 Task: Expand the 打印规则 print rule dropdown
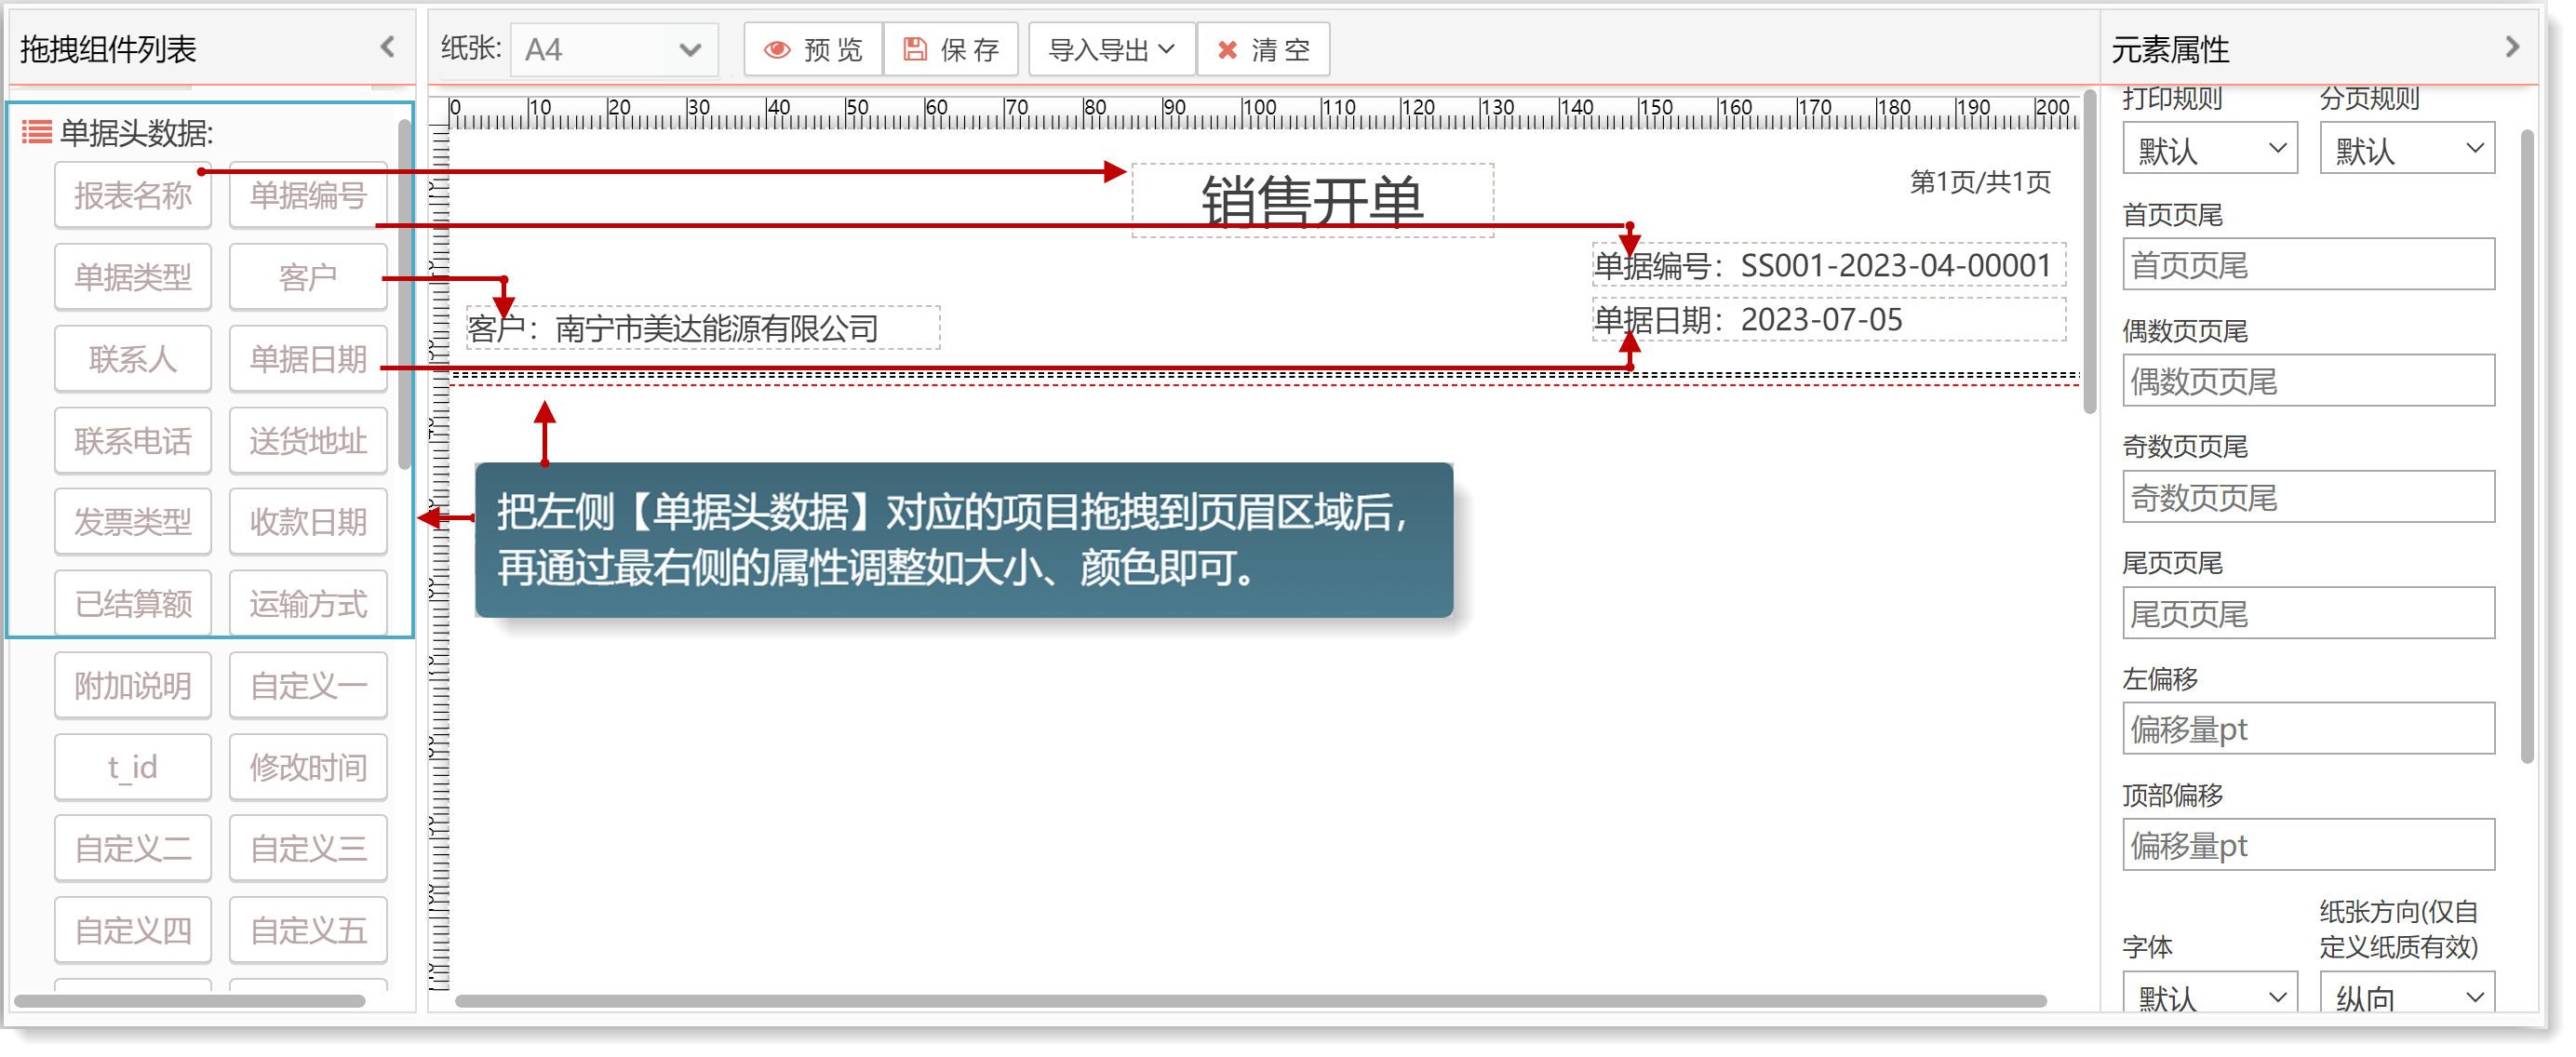tap(2209, 150)
